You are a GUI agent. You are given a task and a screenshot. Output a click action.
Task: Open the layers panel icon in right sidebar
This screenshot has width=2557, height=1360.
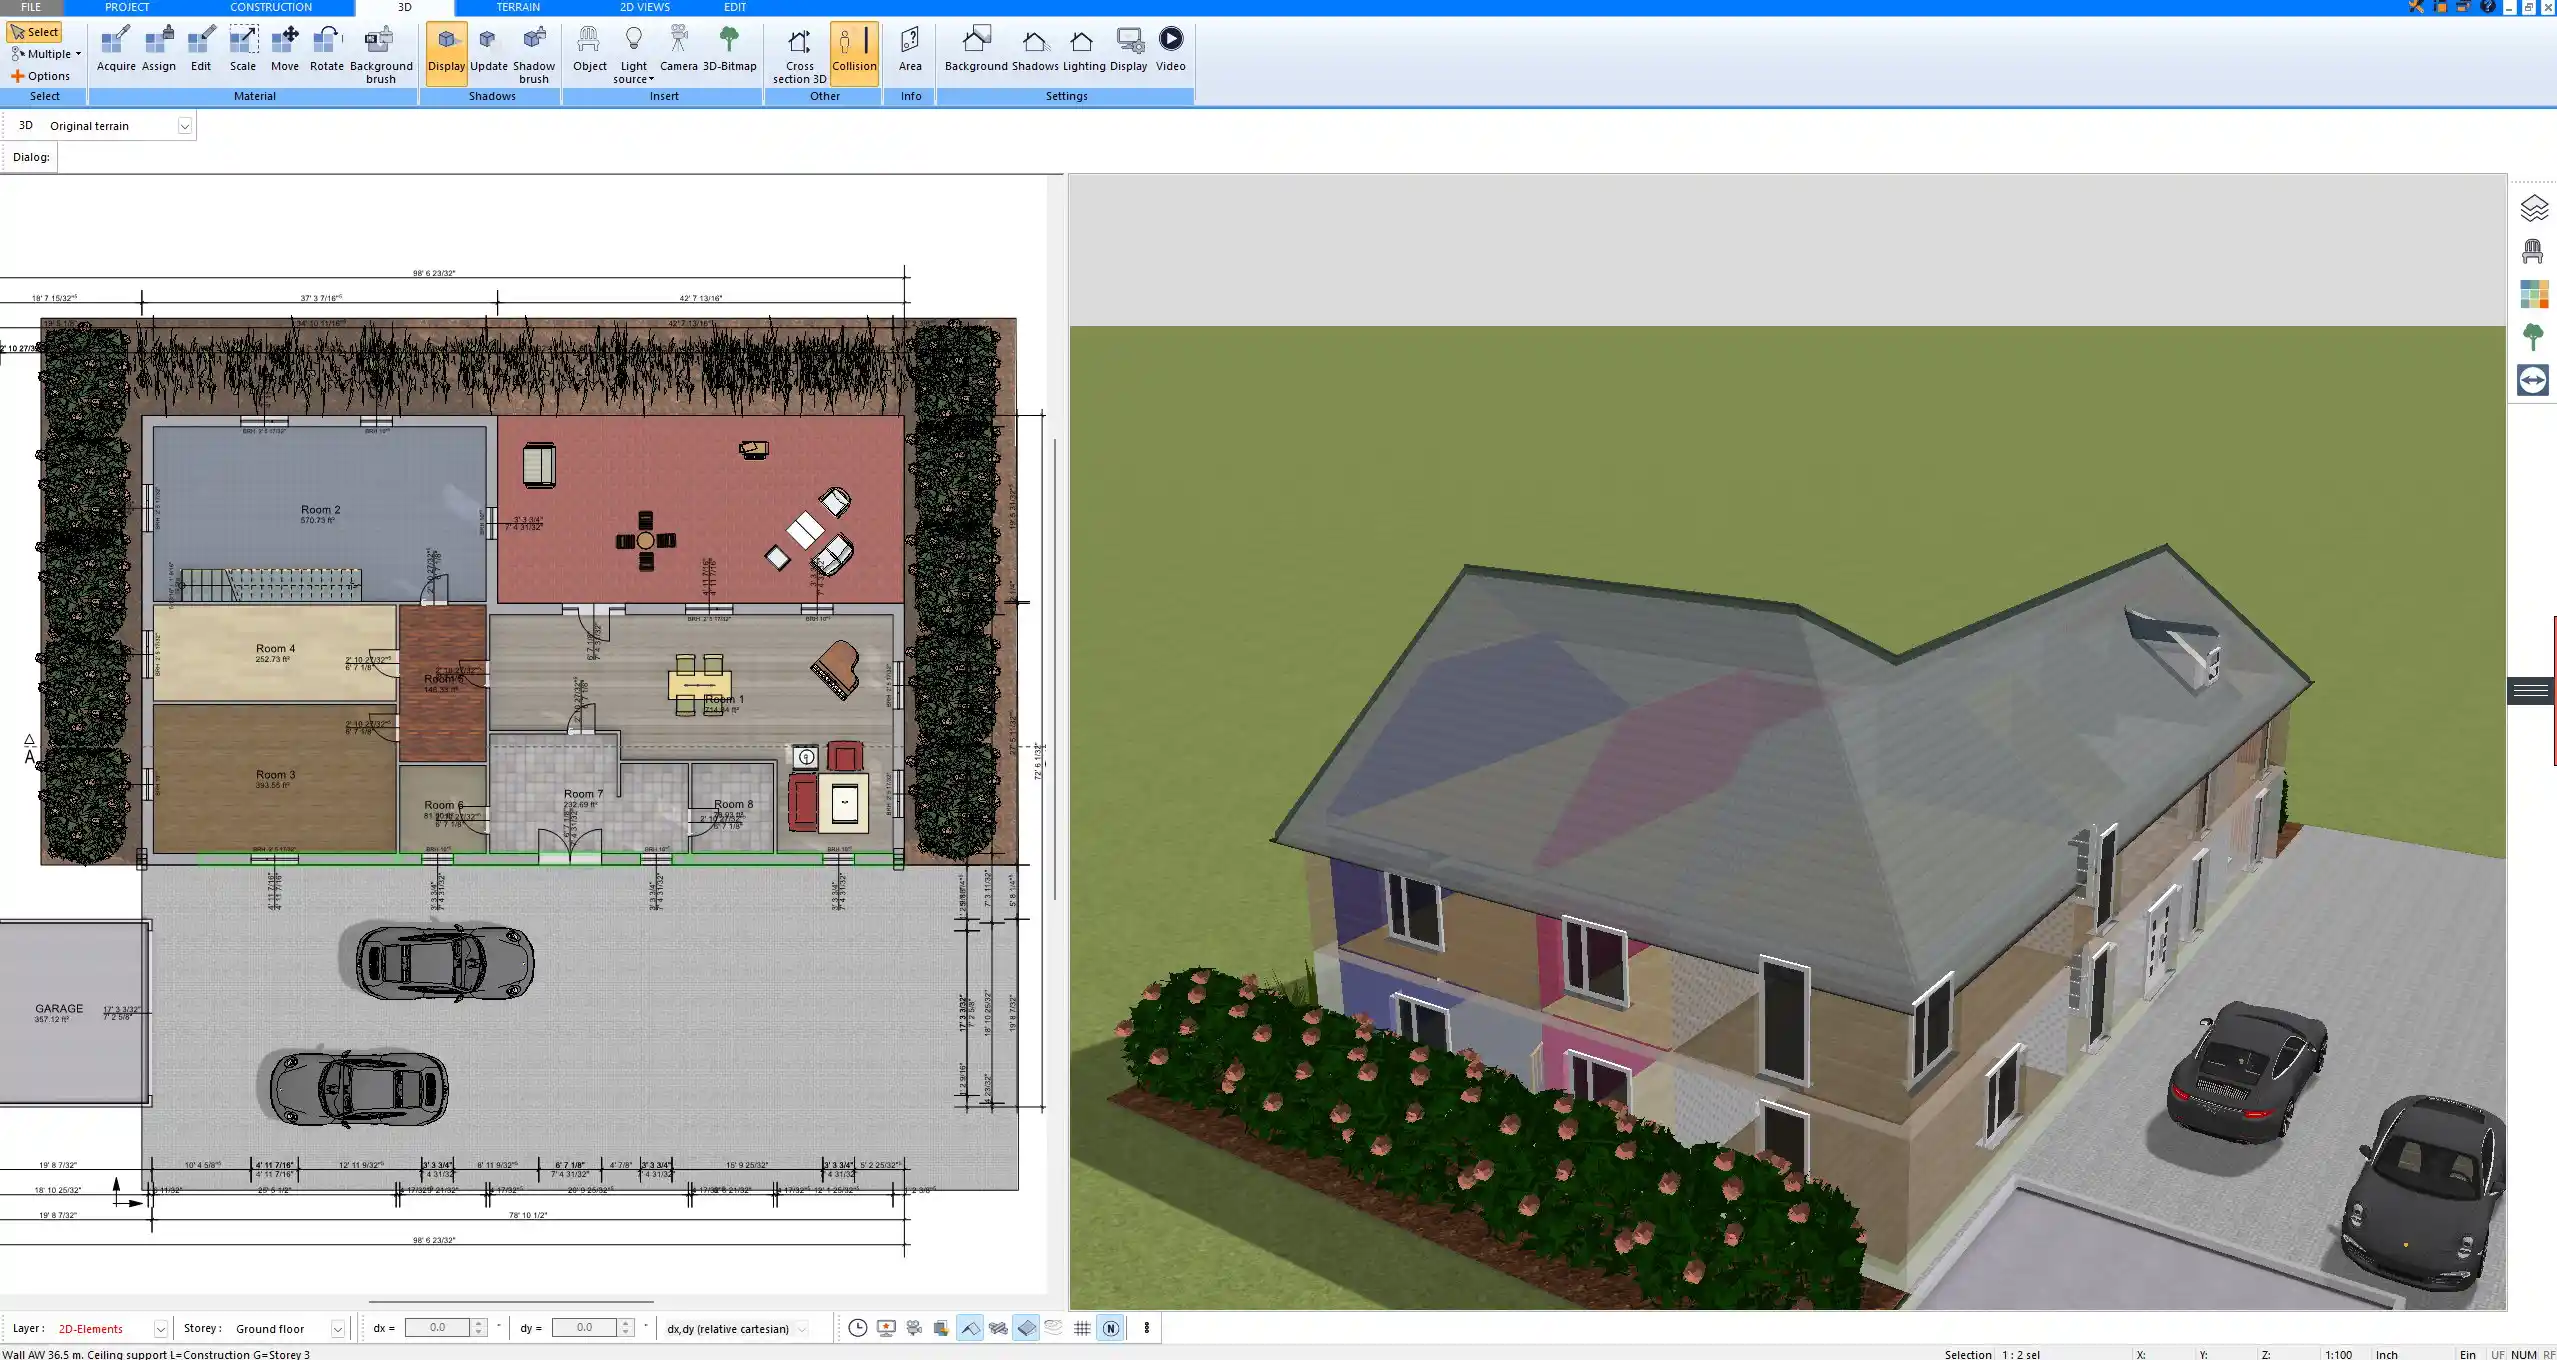[x=2533, y=208]
